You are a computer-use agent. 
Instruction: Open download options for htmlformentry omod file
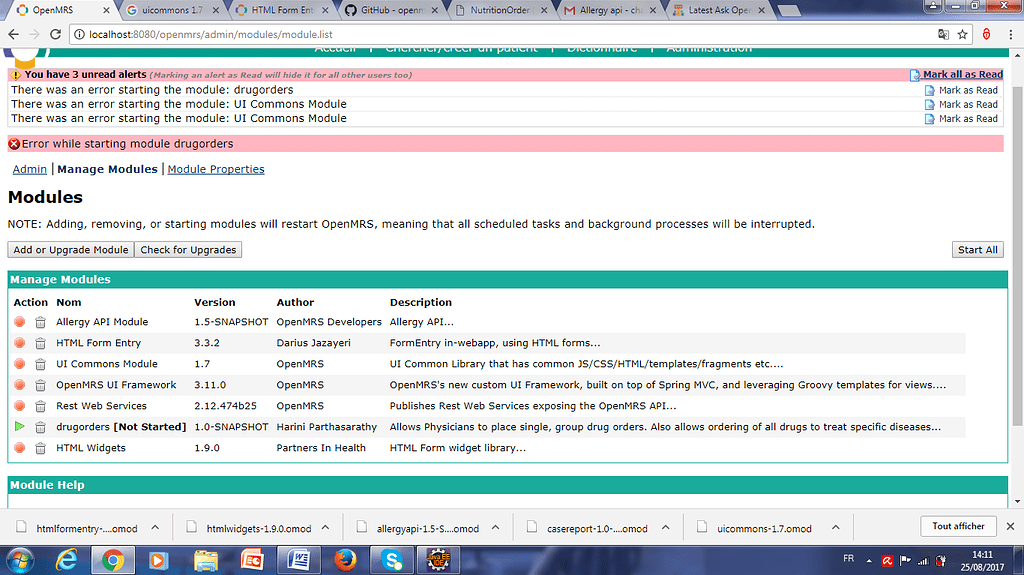153,528
